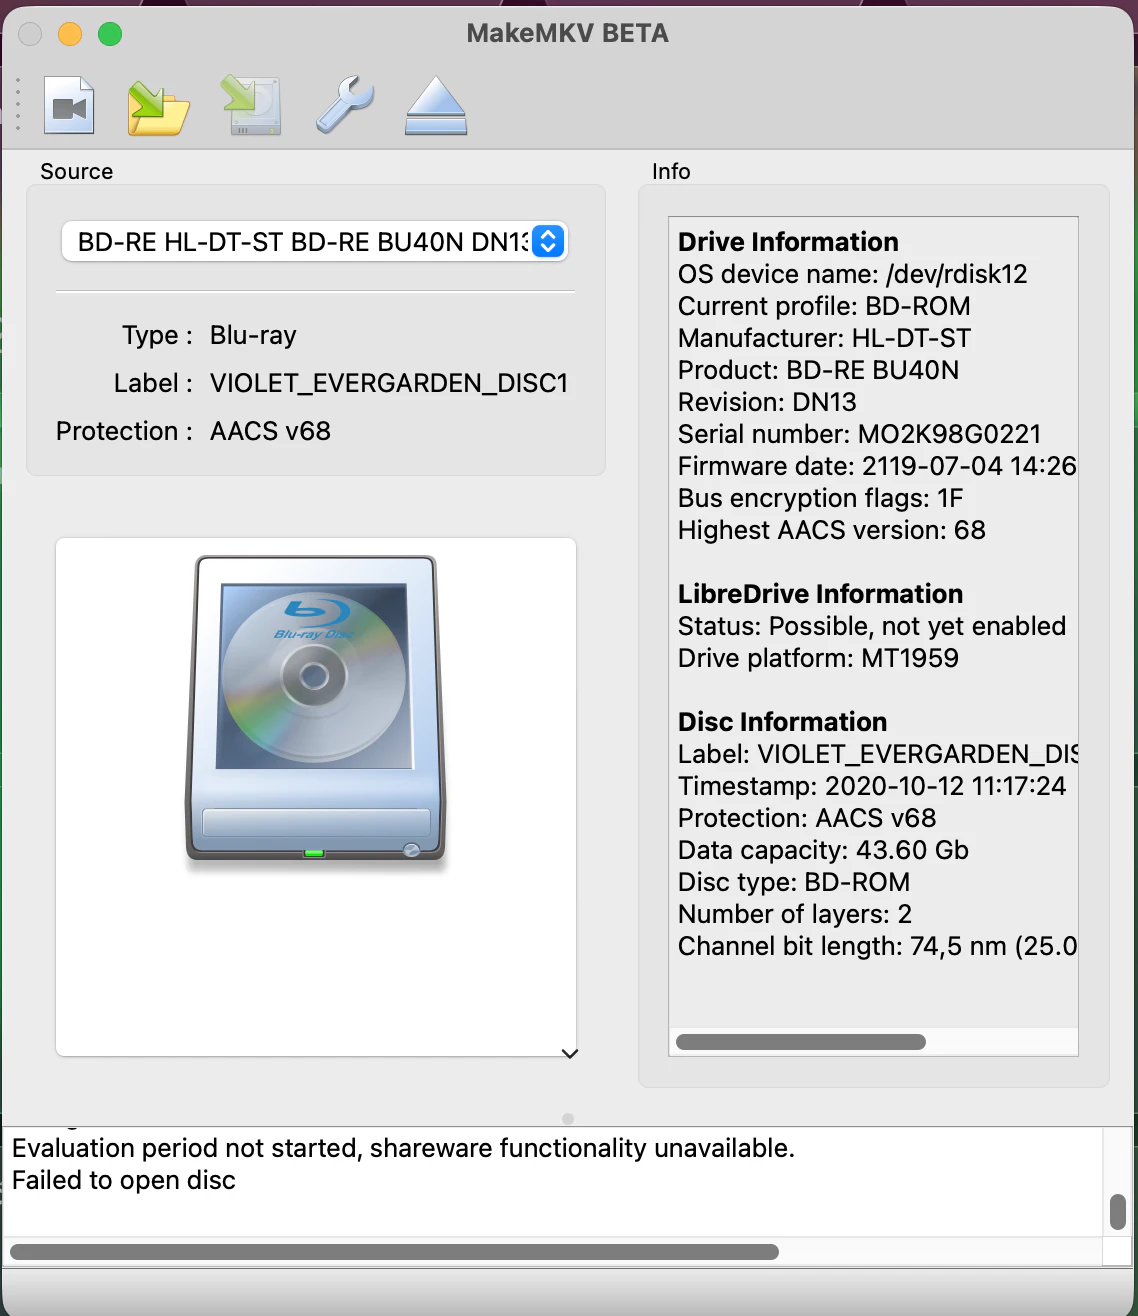The height and width of the screenshot is (1316, 1138).
Task: Click 'Firmware date: 2119-07-04' line
Action: (877, 466)
